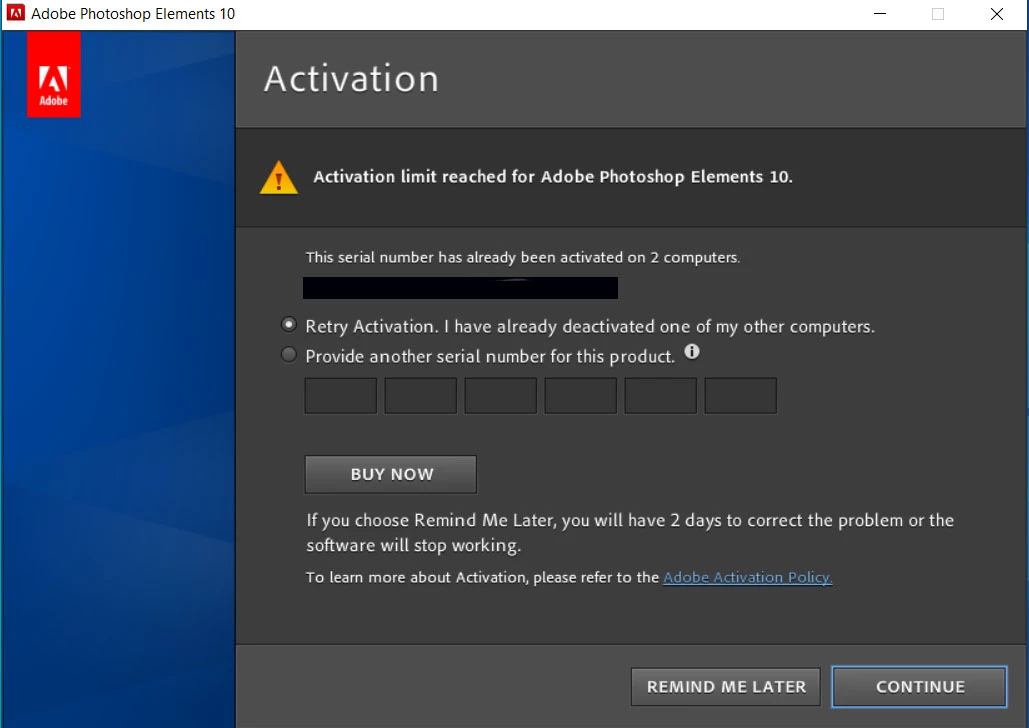
Task: Click the Activation heading text
Action: click(351, 79)
